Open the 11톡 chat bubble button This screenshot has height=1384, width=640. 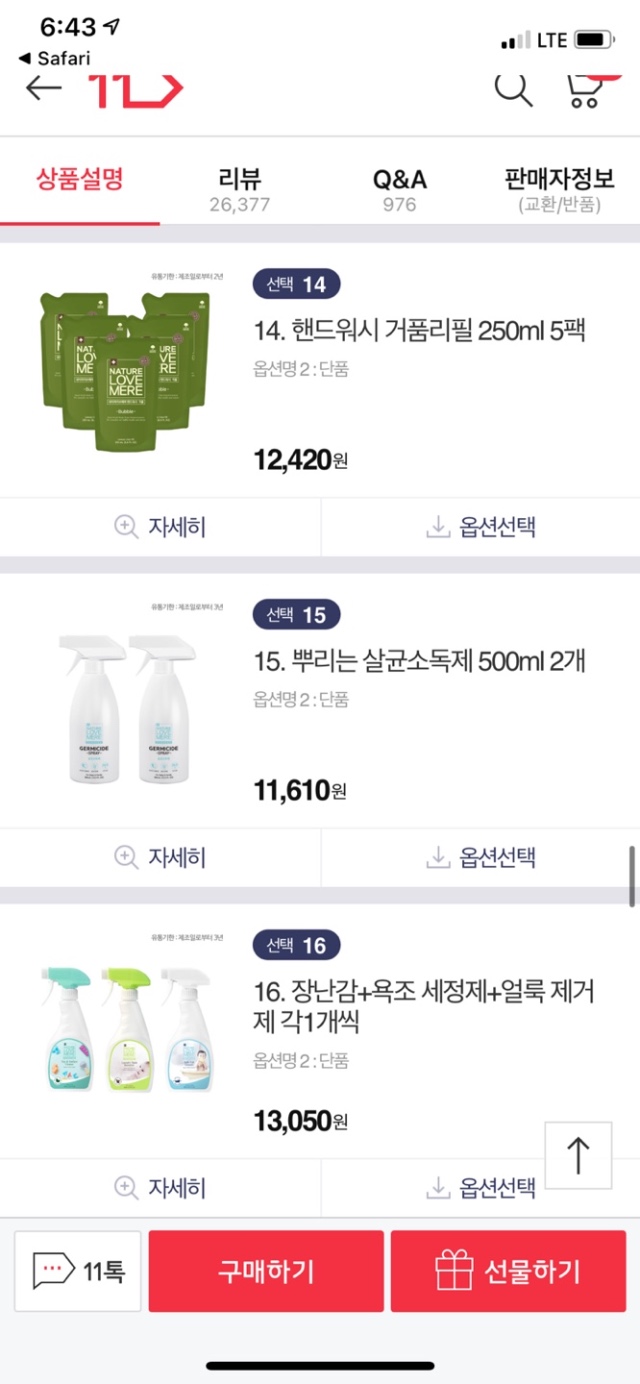click(x=78, y=1271)
